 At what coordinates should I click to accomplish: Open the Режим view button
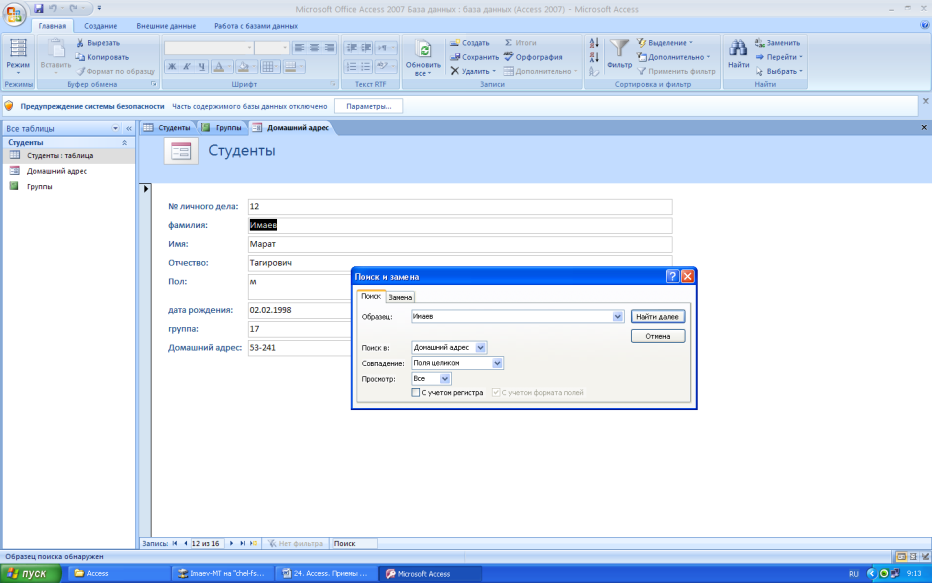pos(18,56)
